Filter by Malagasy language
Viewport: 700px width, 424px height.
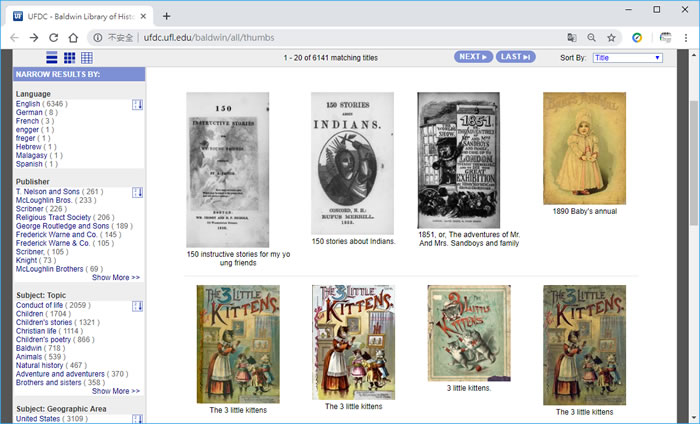point(31,155)
